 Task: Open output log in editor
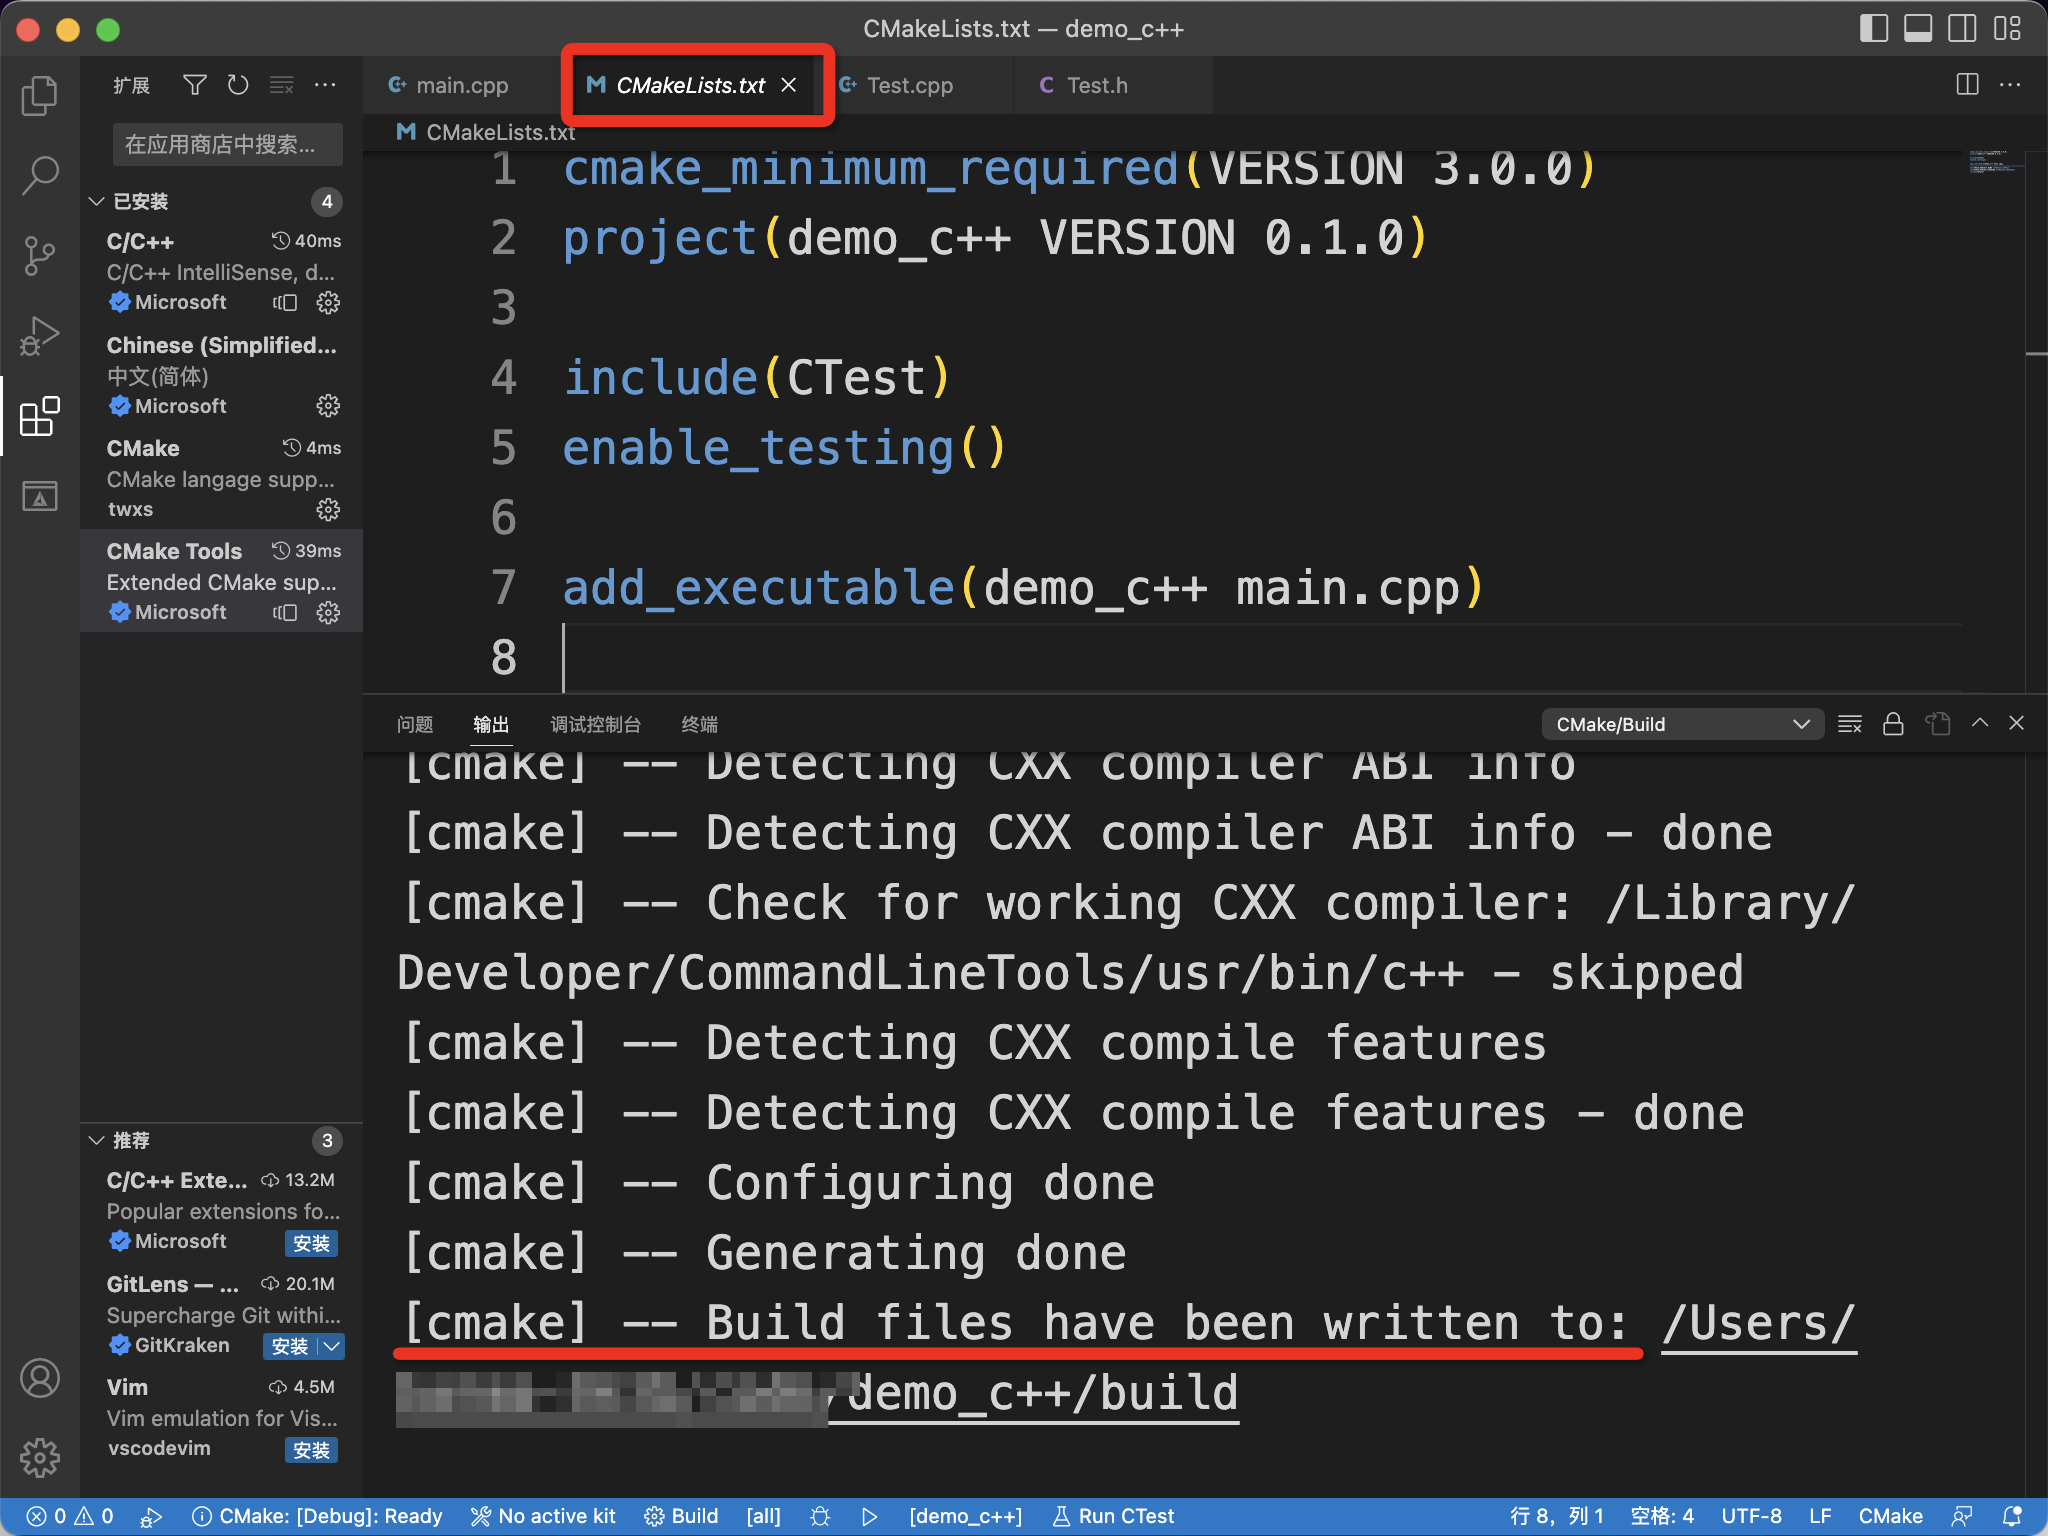(1938, 724)
